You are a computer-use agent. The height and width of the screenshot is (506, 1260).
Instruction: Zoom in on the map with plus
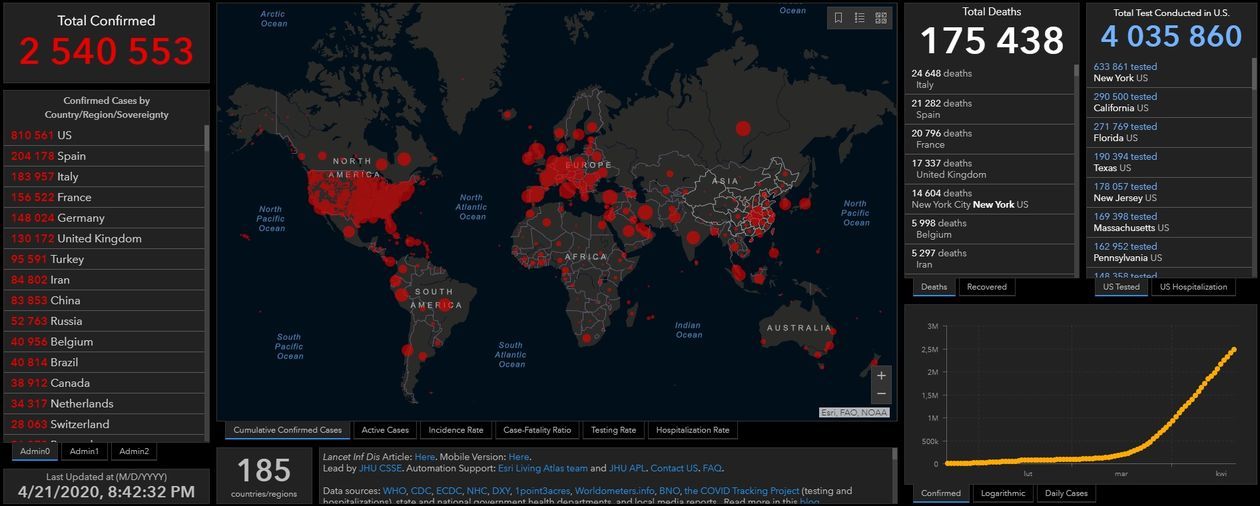(881, 376)
